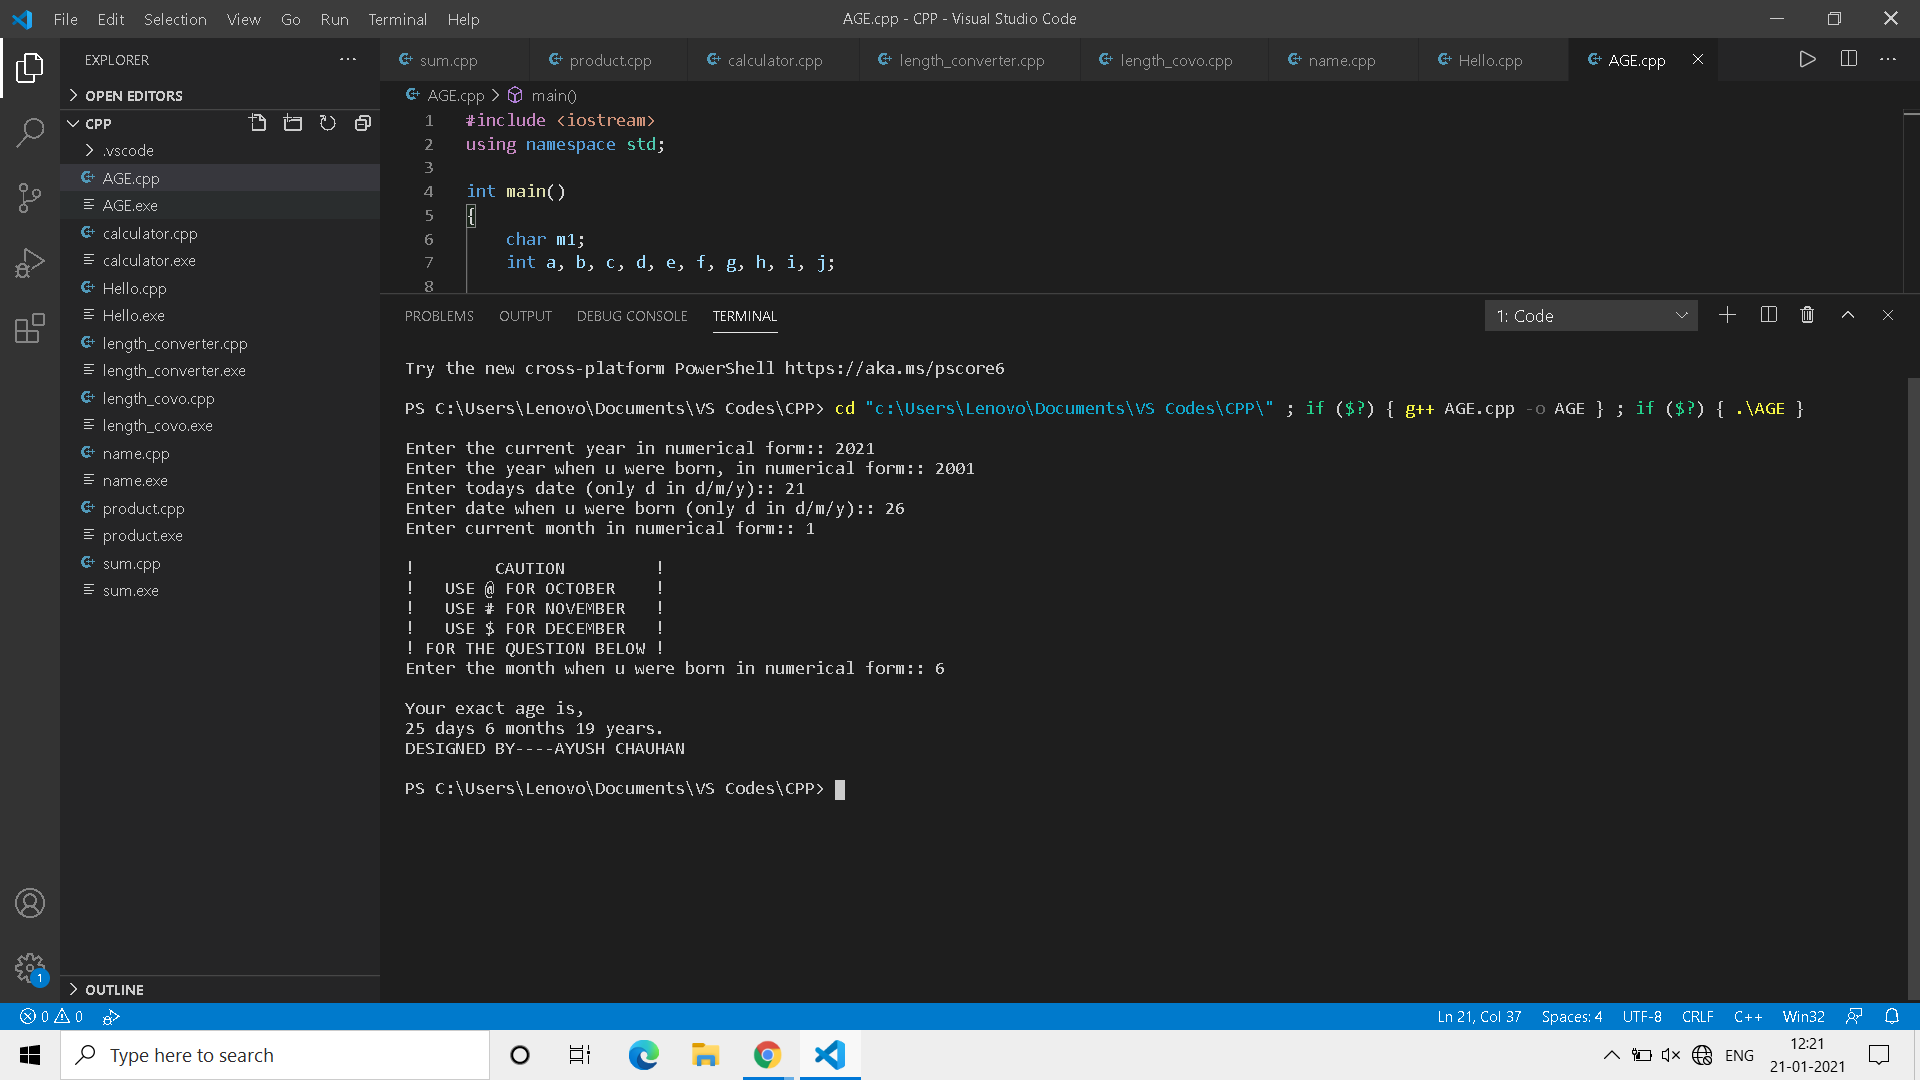Change language mode C++ in status bar
The width and height of the screenshot is (1920, 1080).
point(1747,1016)
